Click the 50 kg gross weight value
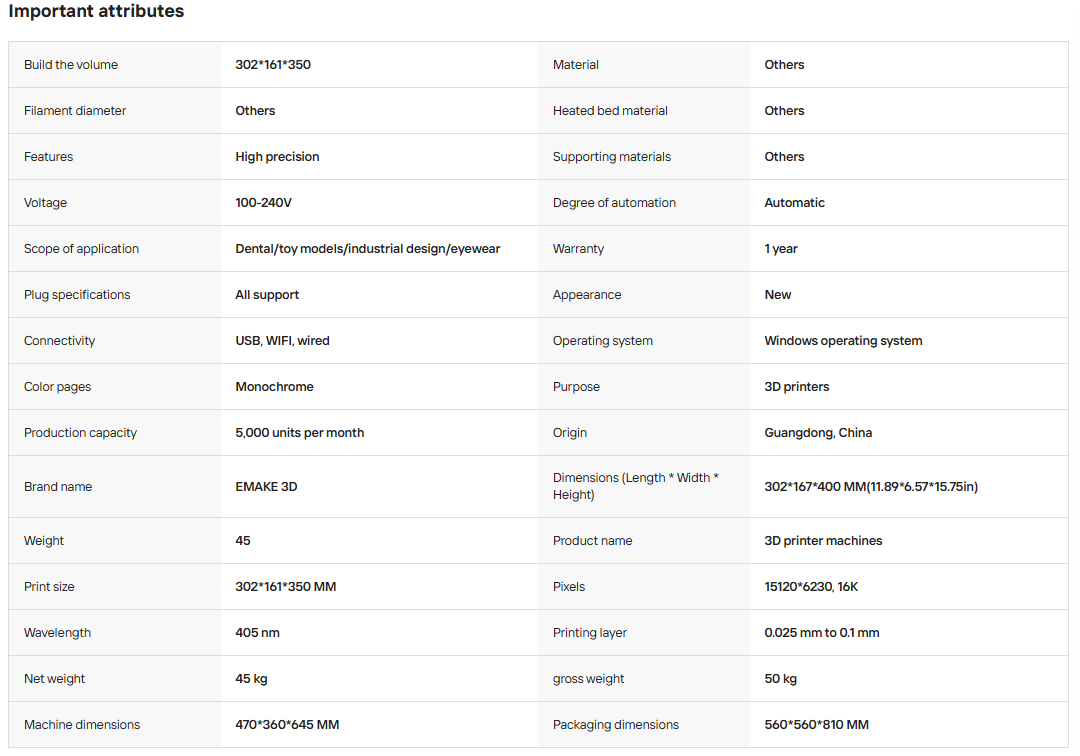This screenshot has height=756, width=1080. point(780,679)
